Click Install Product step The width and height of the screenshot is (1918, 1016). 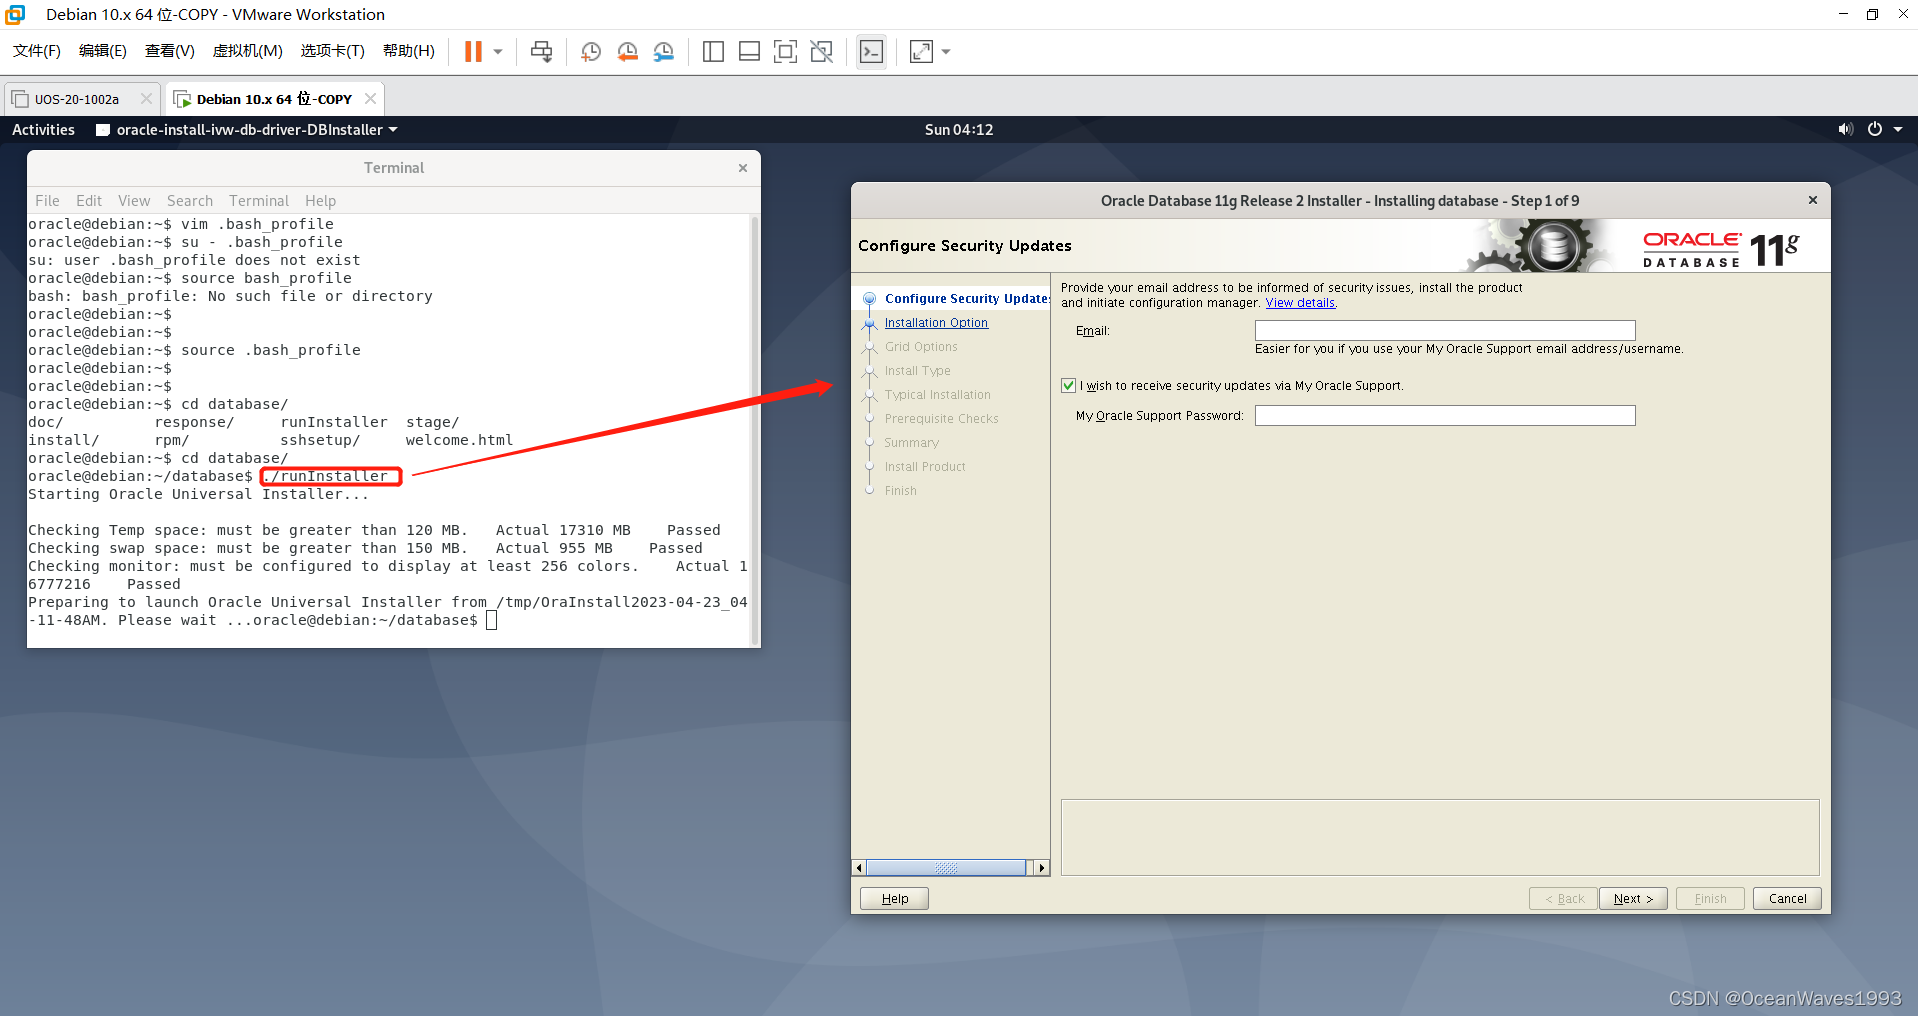click(925, 467)
